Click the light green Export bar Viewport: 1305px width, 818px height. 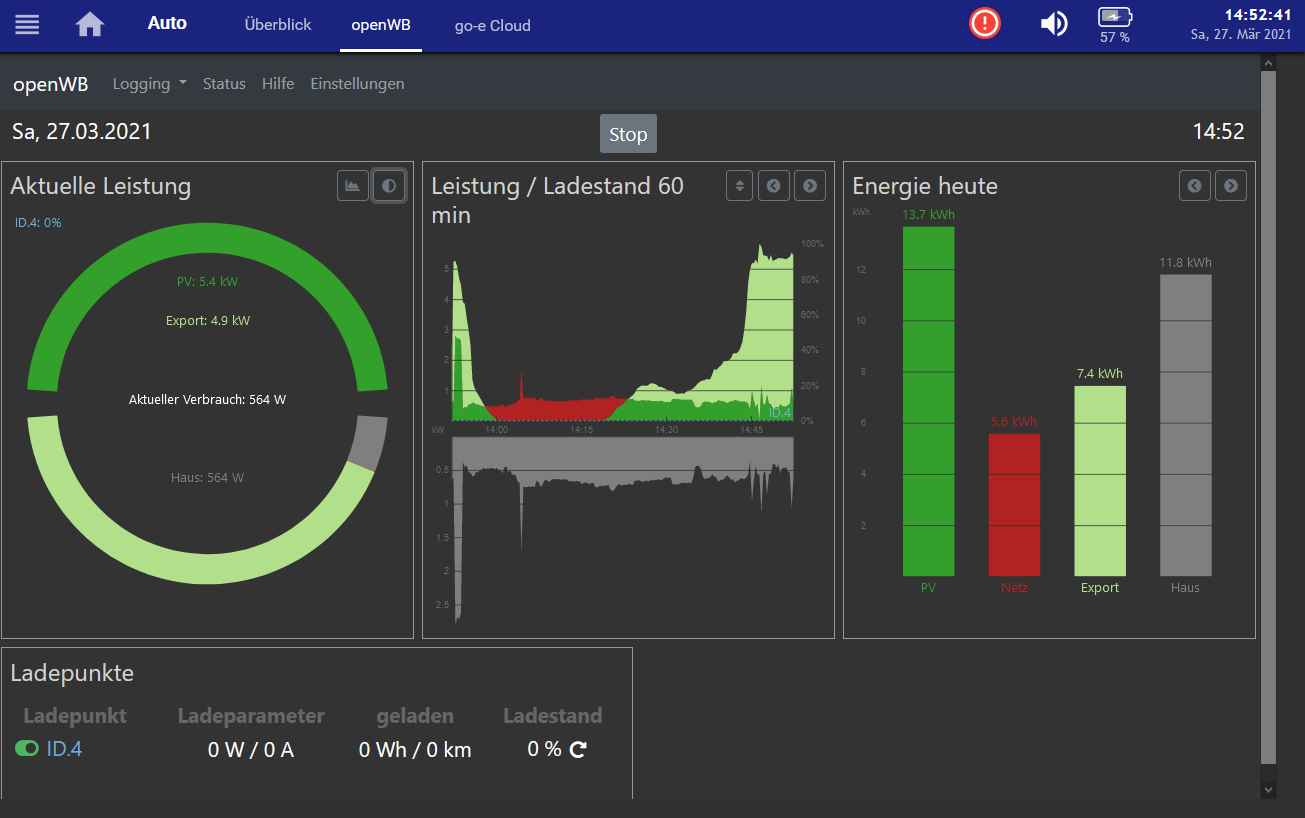(x=1100, y=481)
